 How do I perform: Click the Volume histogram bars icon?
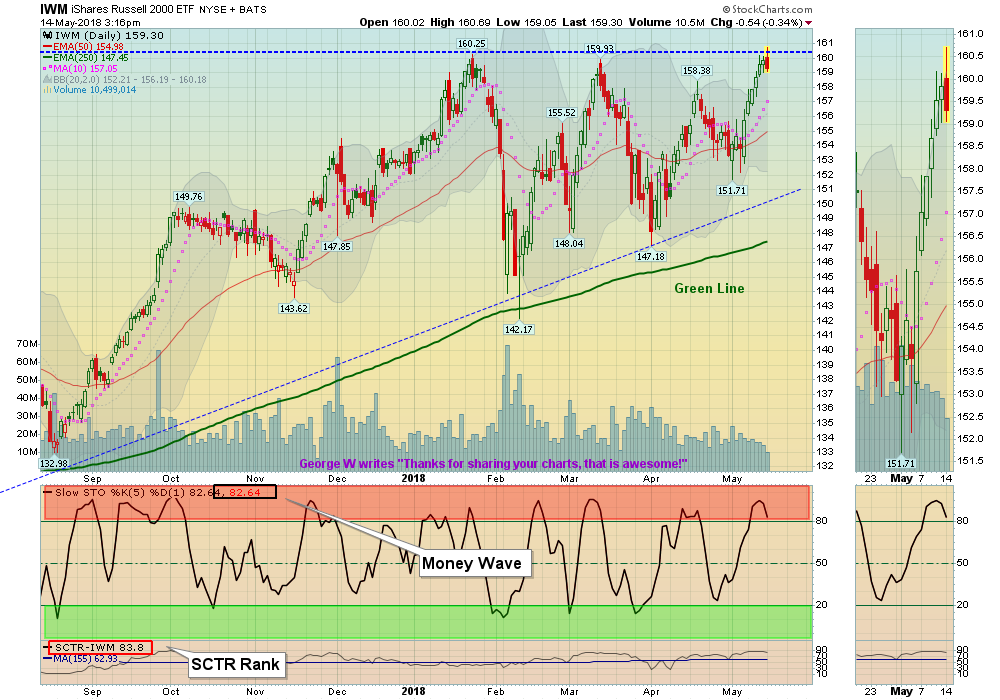click(48, 88)
